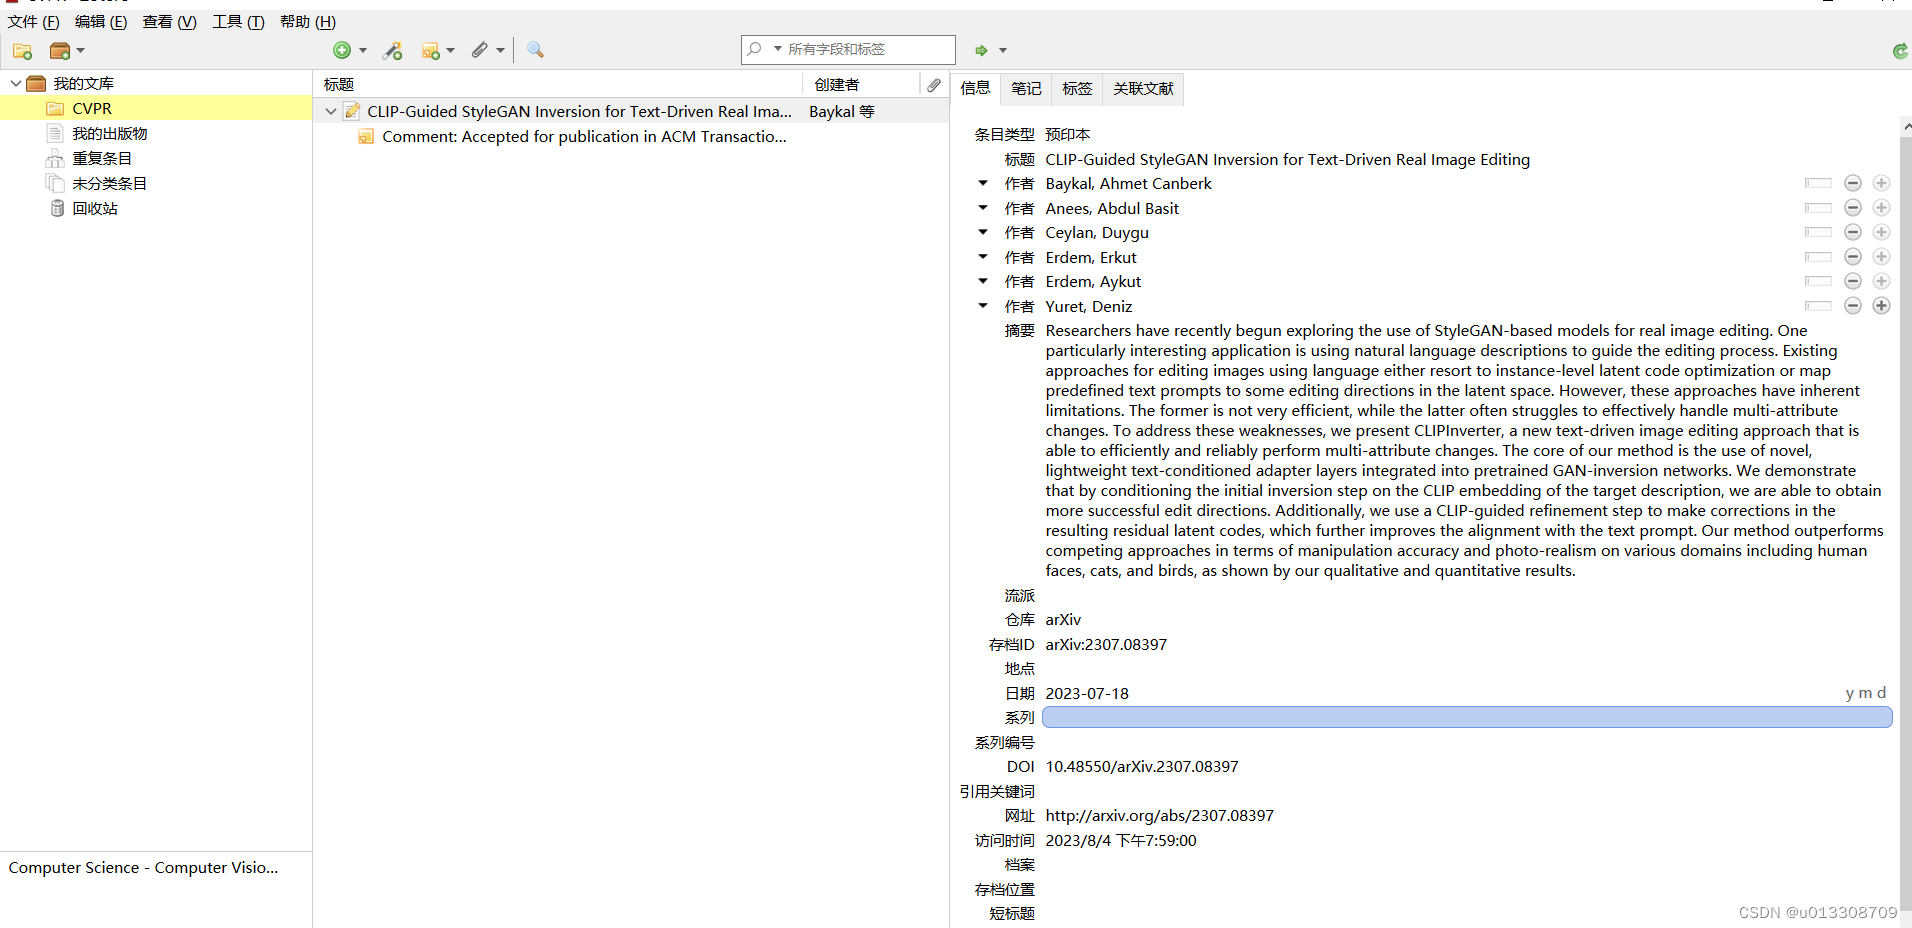The height and width of the screenshot is (928, 1912).
Task: Remove author Ceylan with minus icon
Action: point(1853,232)
